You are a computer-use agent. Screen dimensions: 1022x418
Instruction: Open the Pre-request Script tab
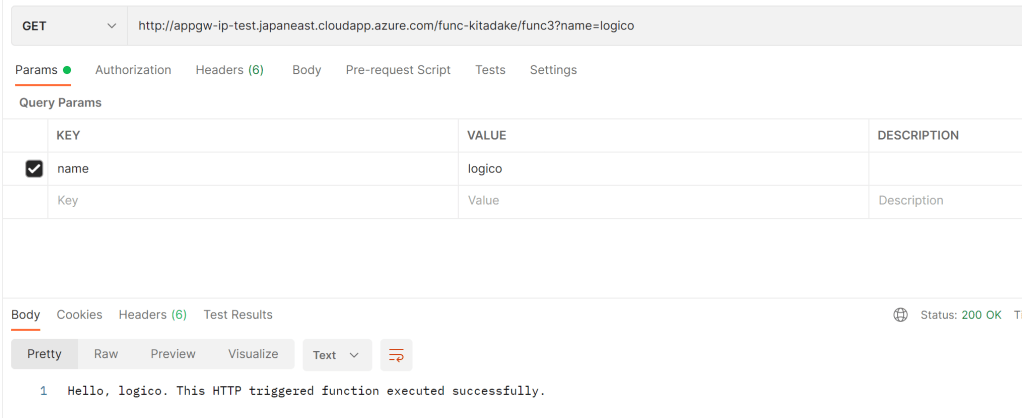(398, 70)
